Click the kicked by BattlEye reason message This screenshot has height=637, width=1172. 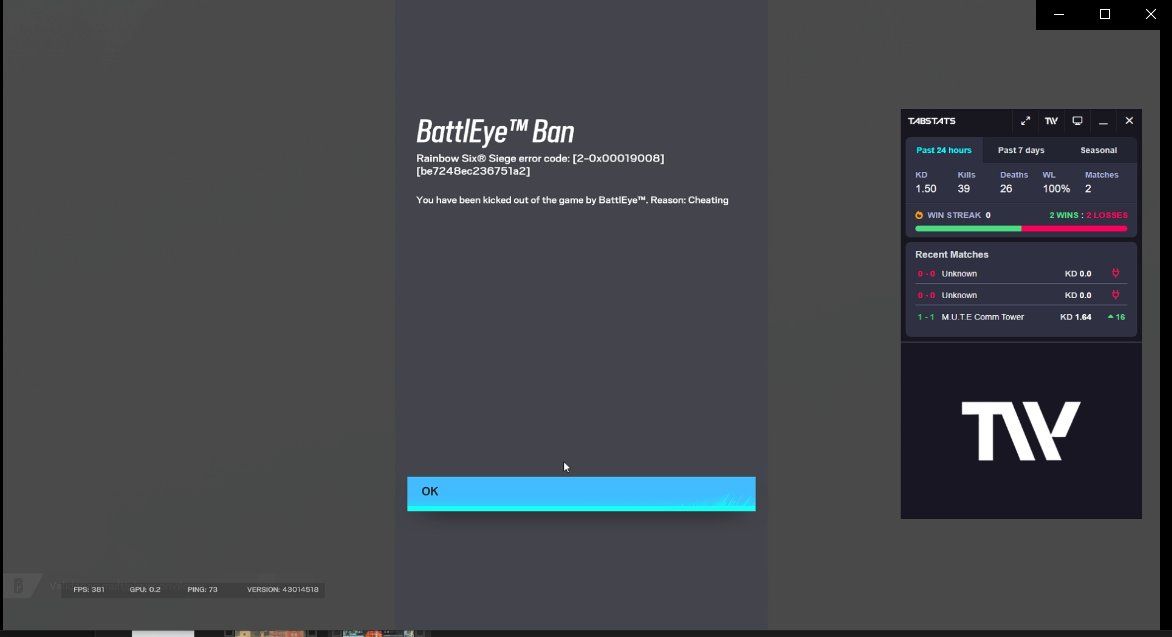[x=572, y=200]
